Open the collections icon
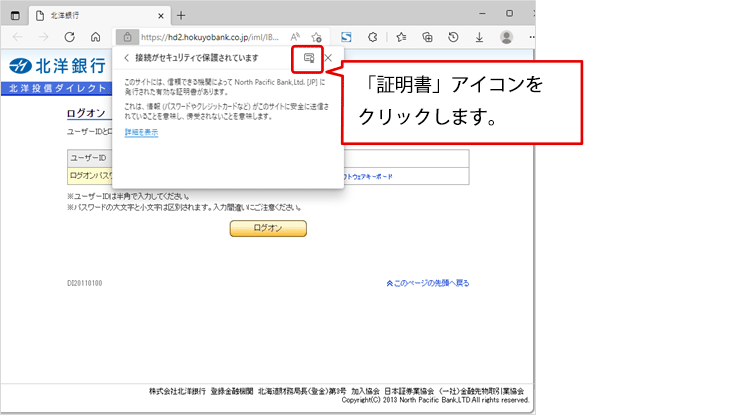Image resolution: width=730 pixels, height=418 pixels. pyautogui.click(x=427, y=37)
